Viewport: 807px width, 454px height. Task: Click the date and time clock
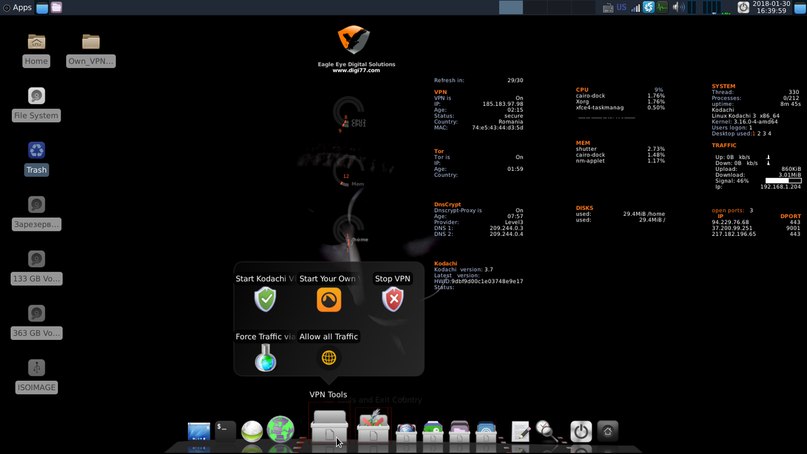click(x=771, y=7)
